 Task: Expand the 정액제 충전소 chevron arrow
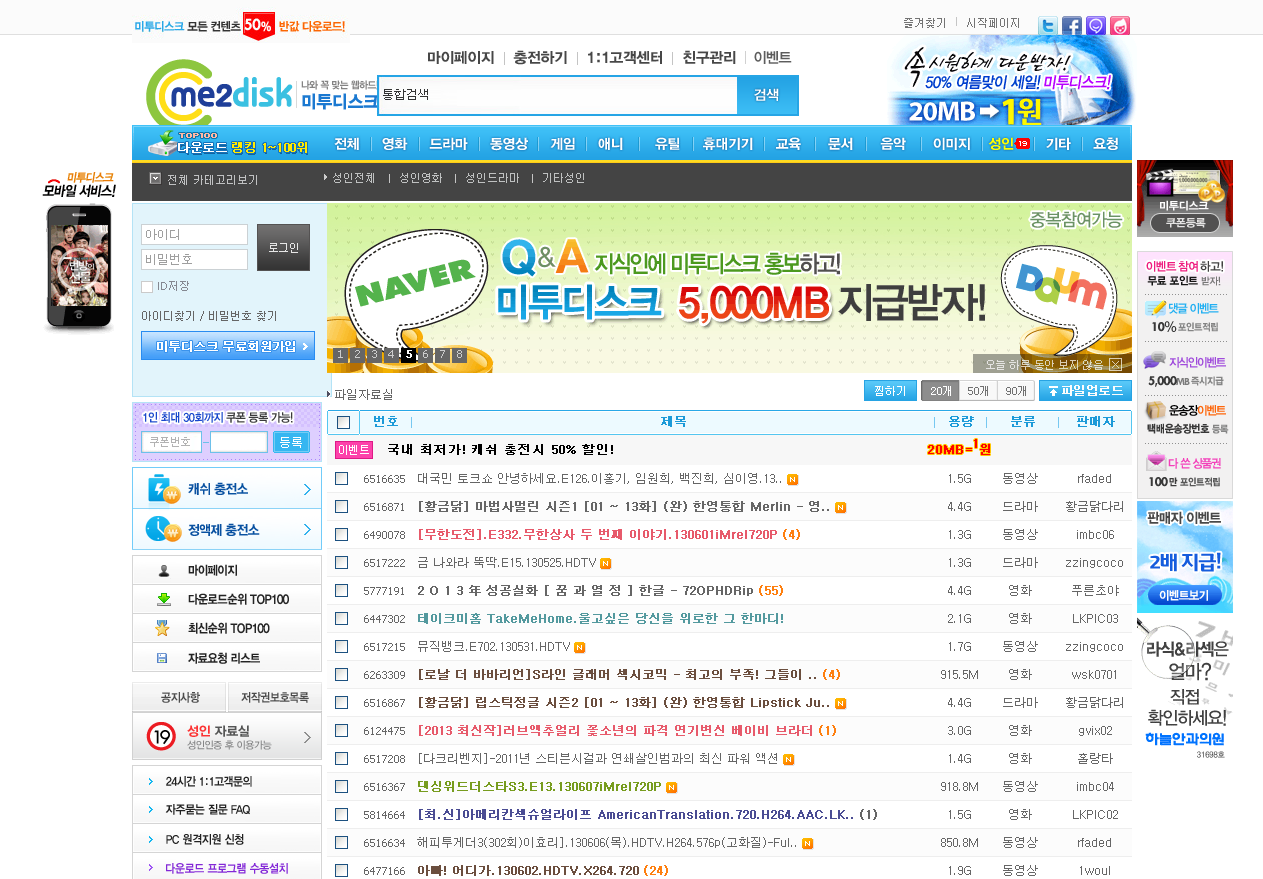(306, 529)
